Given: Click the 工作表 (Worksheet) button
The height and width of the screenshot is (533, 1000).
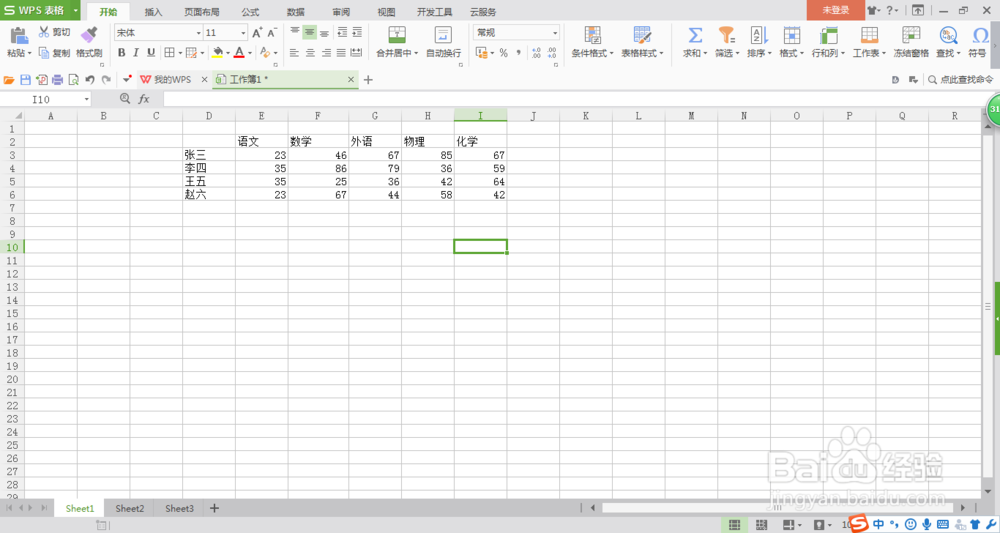Looking at the screenshot, I should (x=869, y=41).
